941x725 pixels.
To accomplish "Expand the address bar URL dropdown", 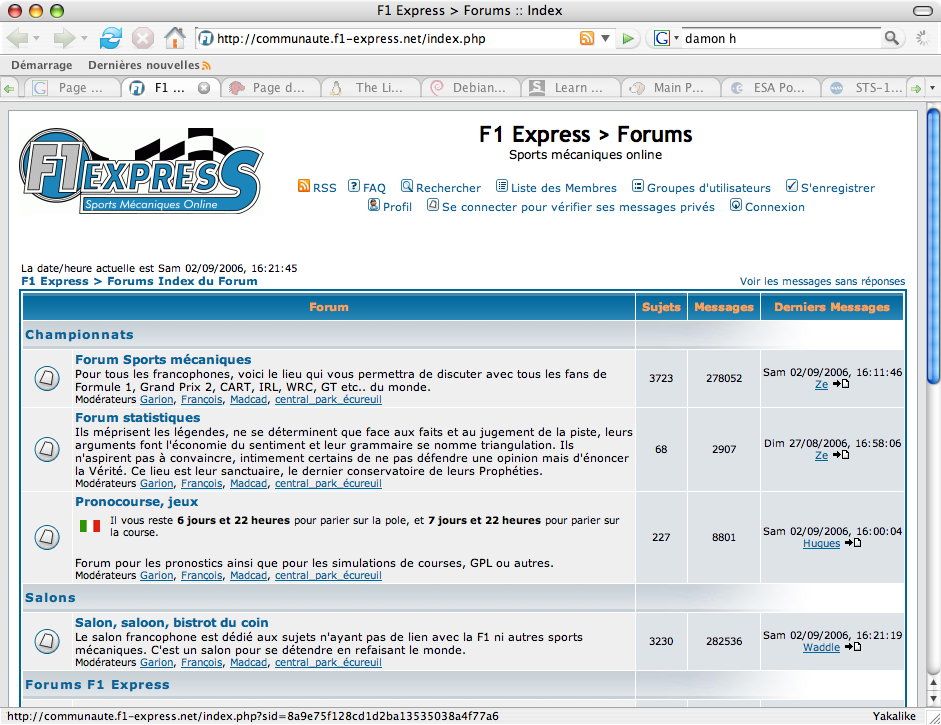I will (606, 38).
